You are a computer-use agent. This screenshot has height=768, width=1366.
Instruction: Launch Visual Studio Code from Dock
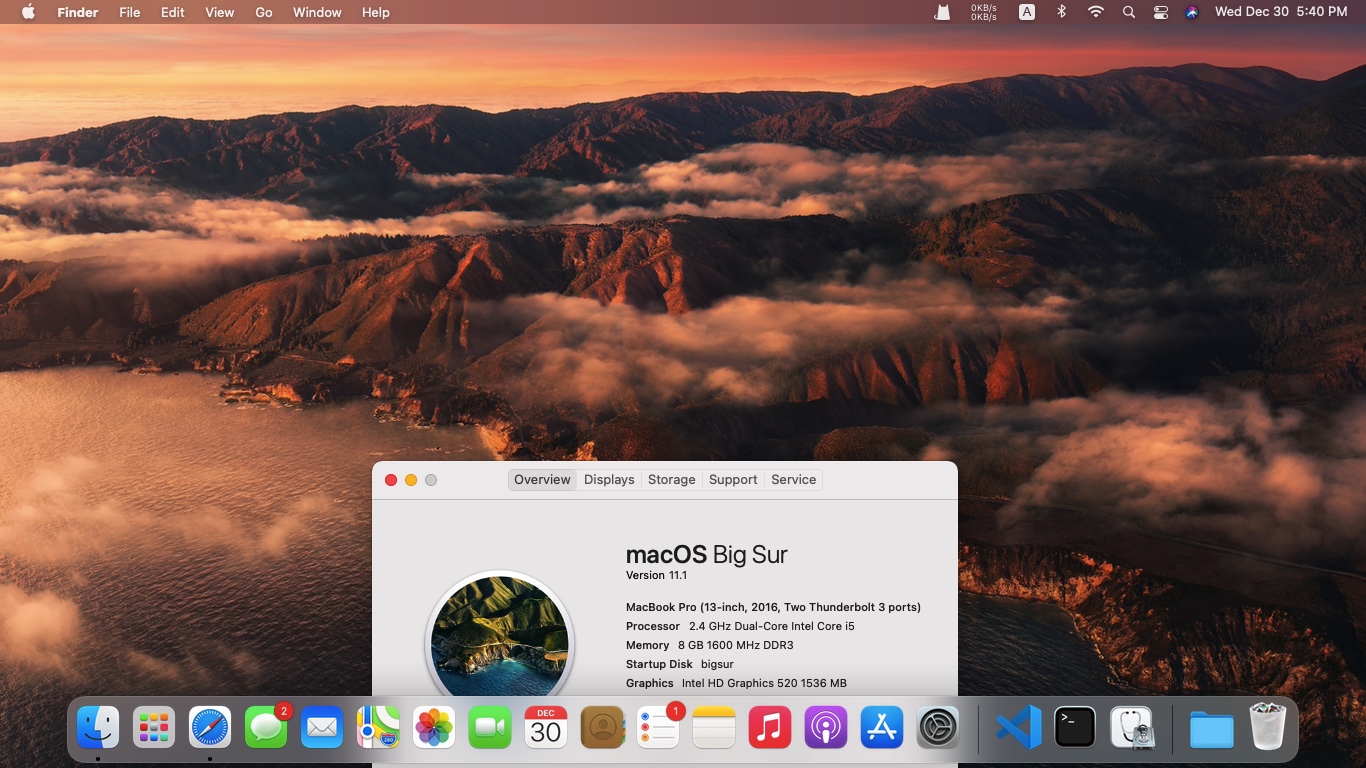[1019, 727]
